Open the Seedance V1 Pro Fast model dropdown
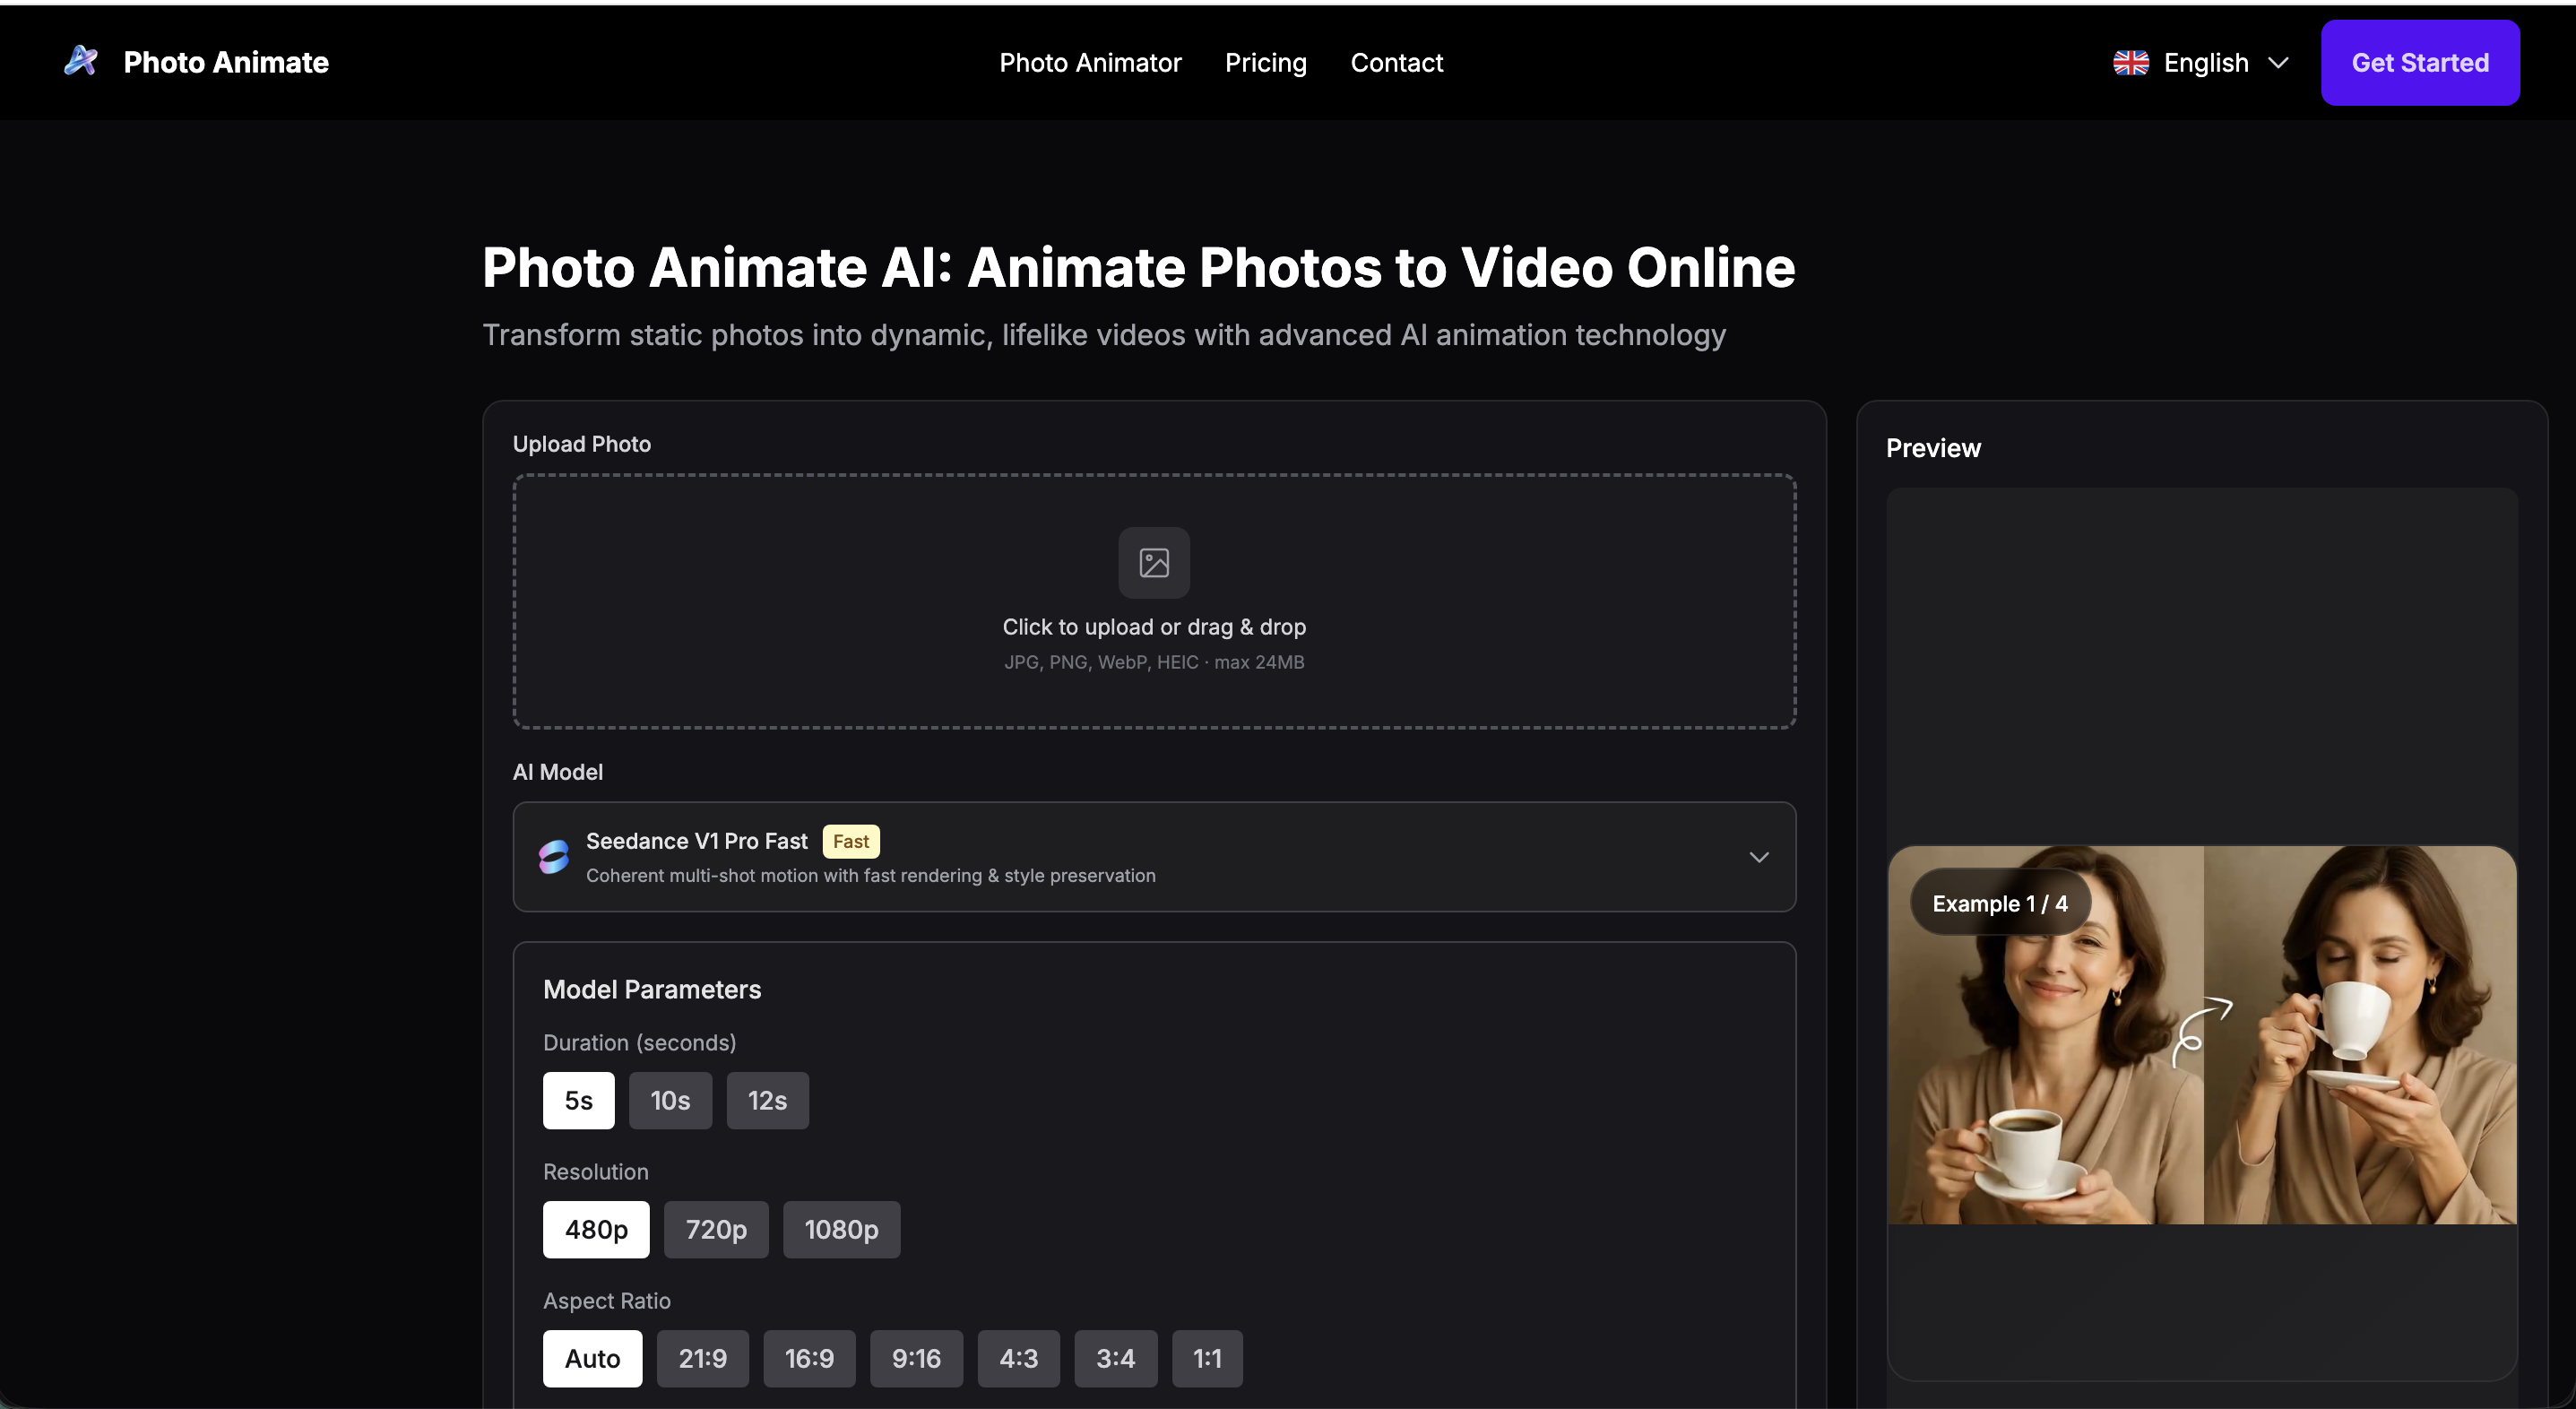This screenshot has height=1409, width=2576. (x=1154, y=856)
